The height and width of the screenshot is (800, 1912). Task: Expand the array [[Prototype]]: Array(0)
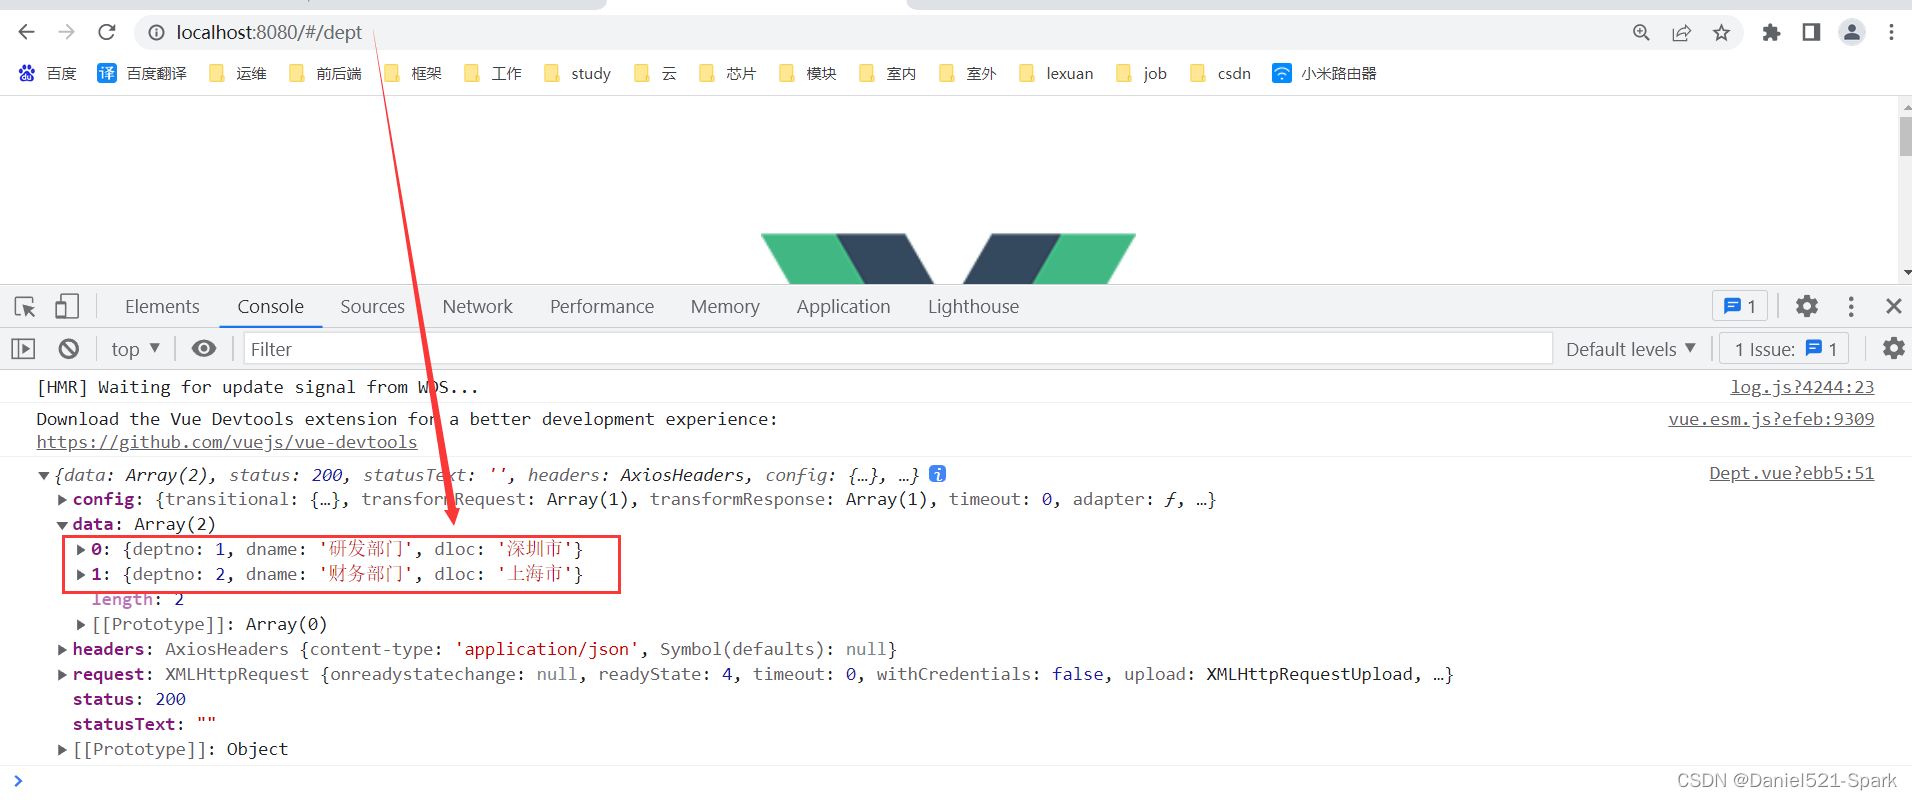[81, 625]
